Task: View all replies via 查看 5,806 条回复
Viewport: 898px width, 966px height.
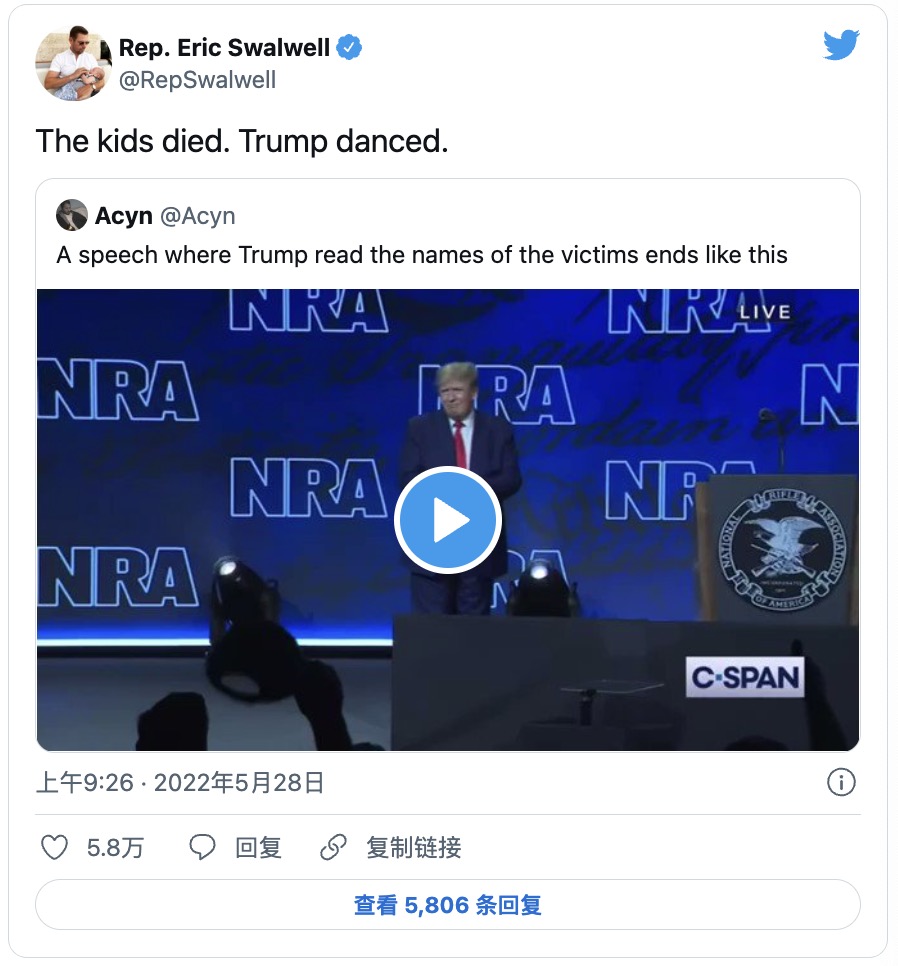Action: click(x=447, y=905)
